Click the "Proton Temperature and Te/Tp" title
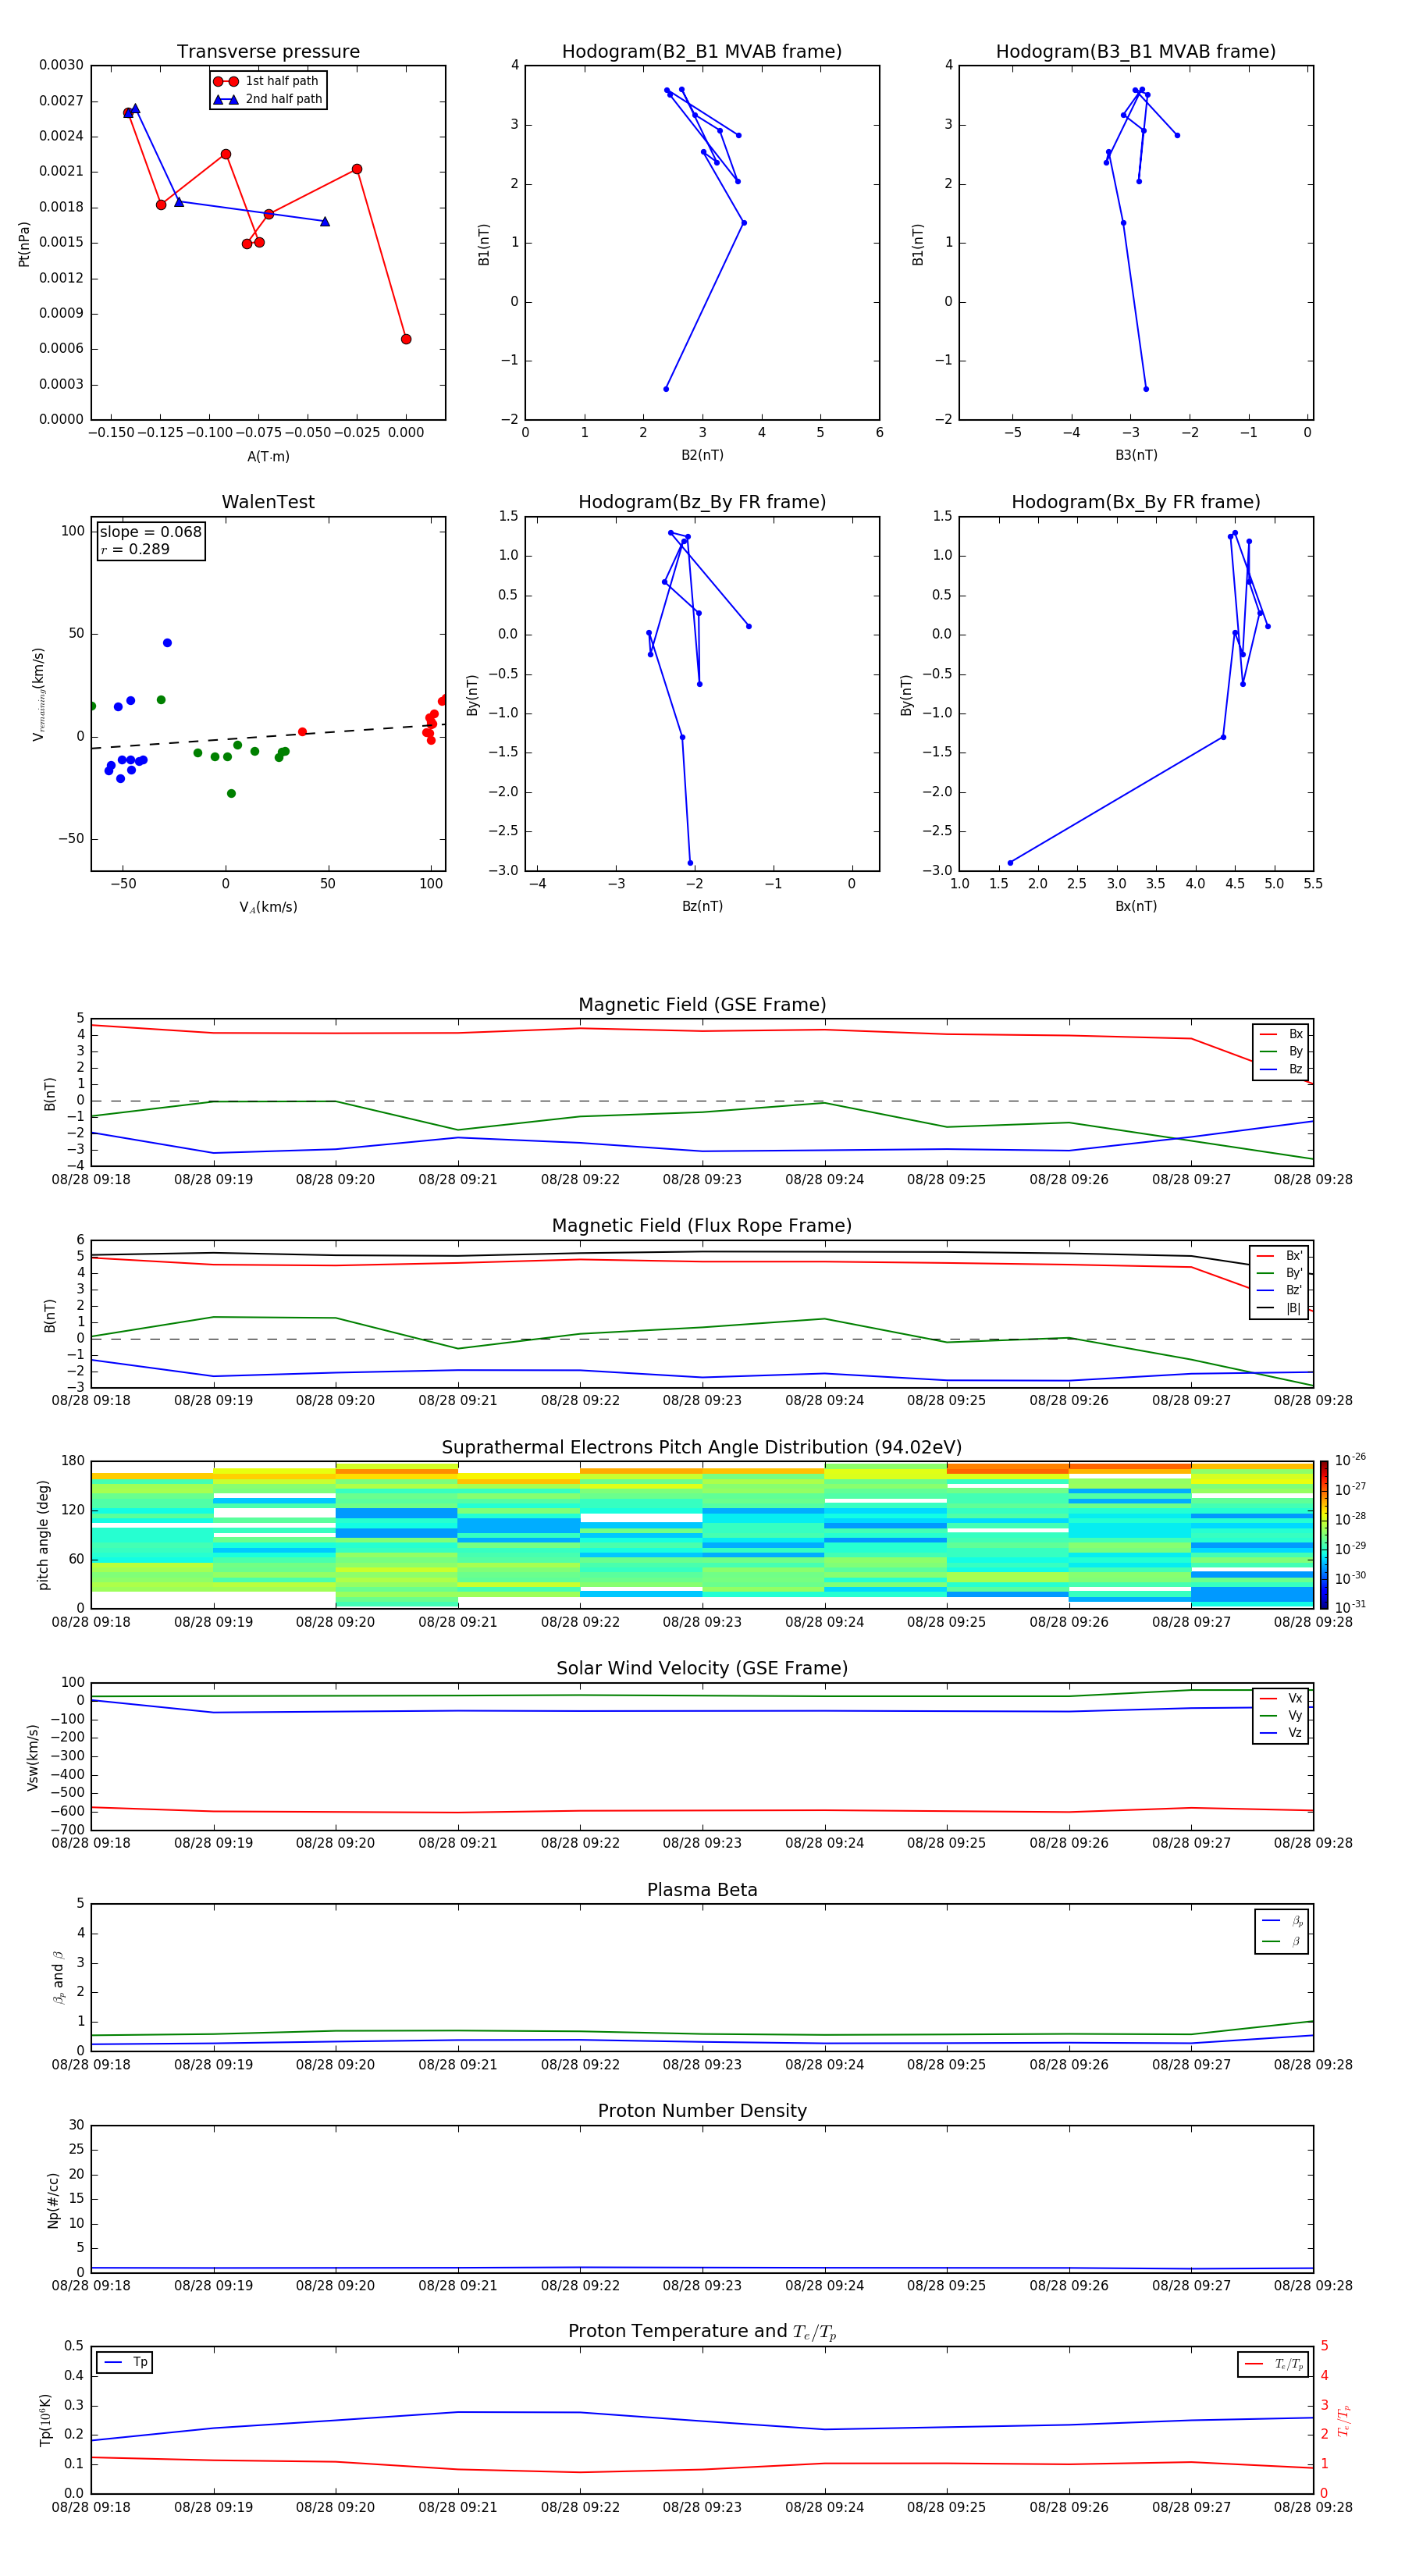Image resolution: width=1405 pixels, height=2576 pixels. coord(702,2332)
